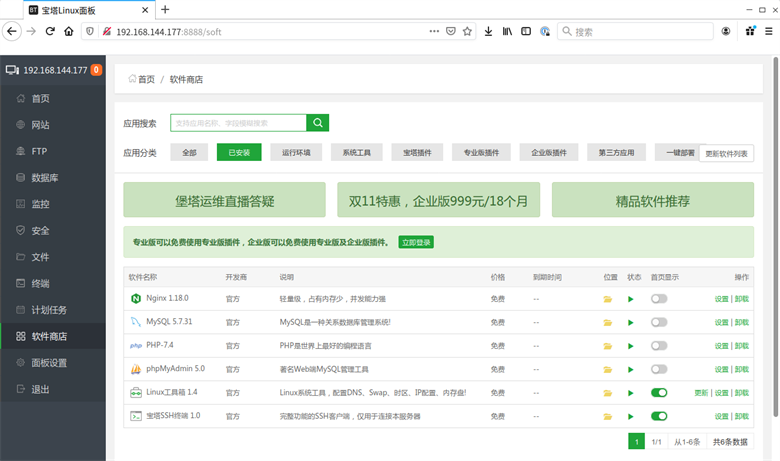Select the 企业版插件 category tab
780x461 pixels.
549,152
